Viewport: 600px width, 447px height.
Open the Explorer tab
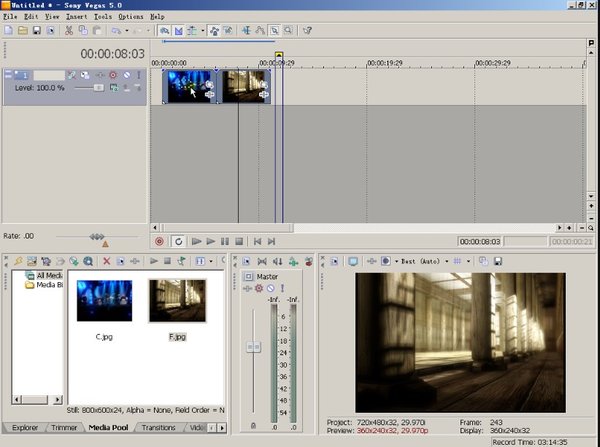[25, 427]
